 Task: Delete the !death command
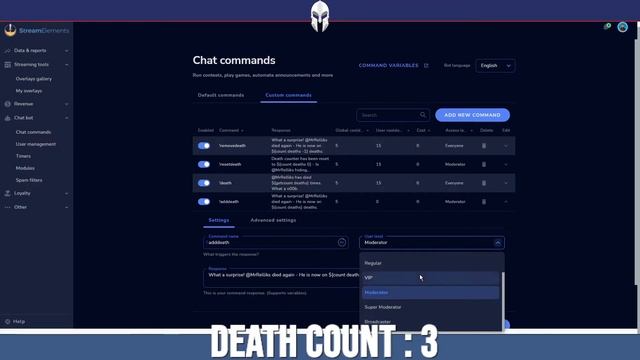pos(484,183)
